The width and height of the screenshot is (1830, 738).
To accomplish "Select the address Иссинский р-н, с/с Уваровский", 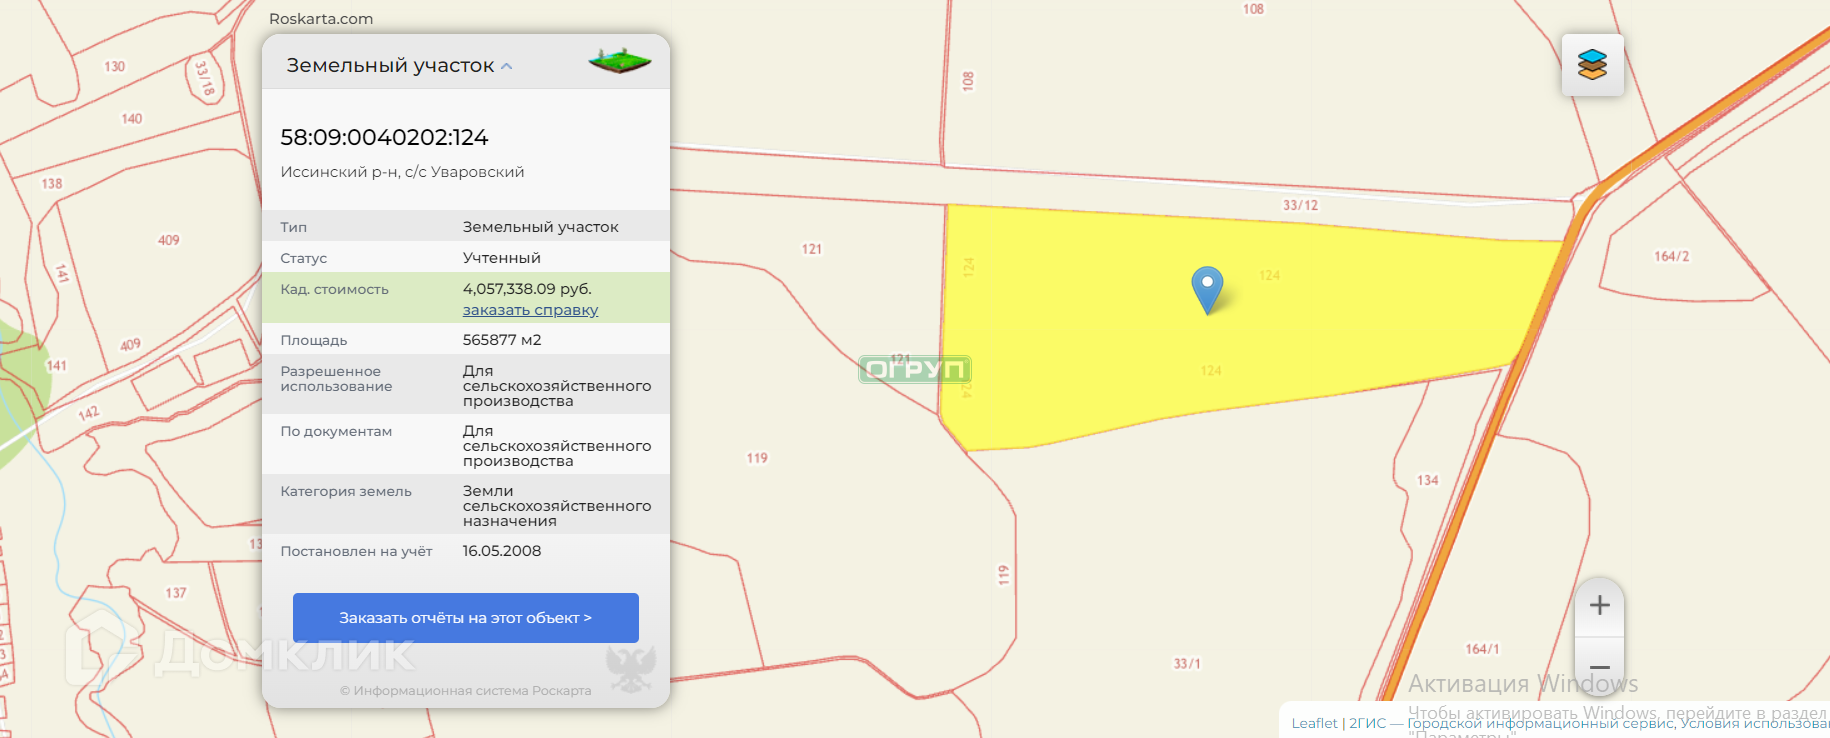I will point(402,172).
